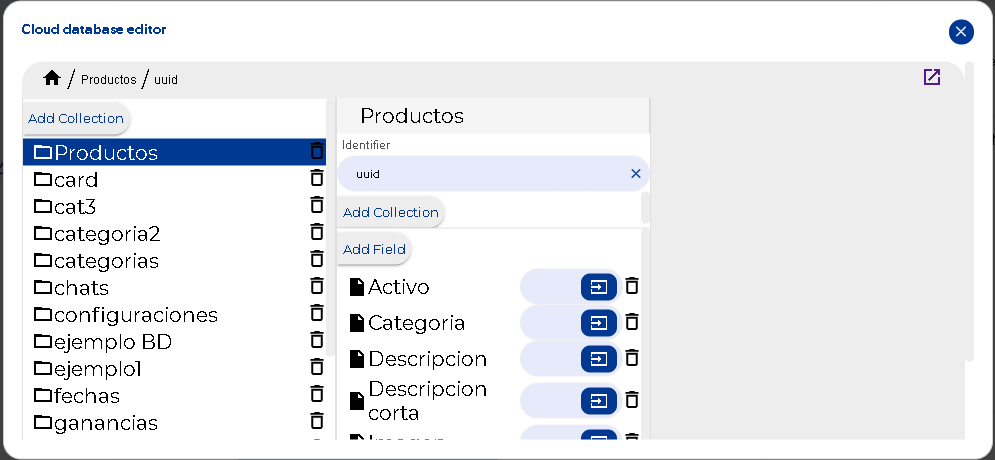Open the Activo field entry button

point(599,287)
